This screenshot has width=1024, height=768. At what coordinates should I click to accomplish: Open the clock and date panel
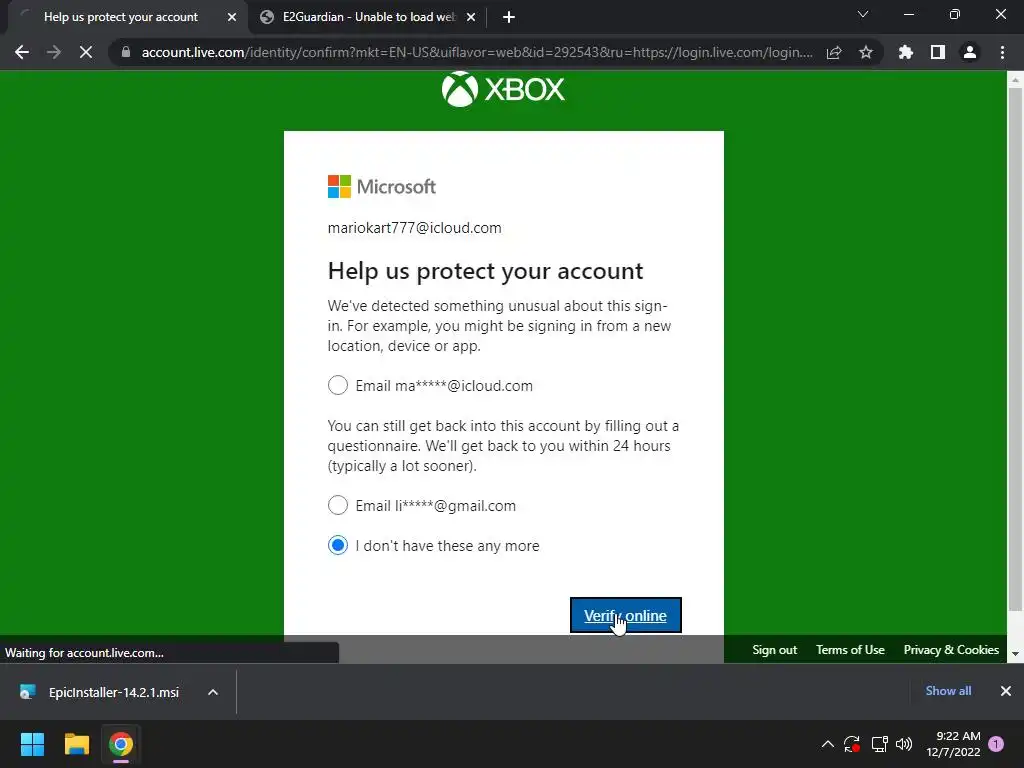pos(953,744)
